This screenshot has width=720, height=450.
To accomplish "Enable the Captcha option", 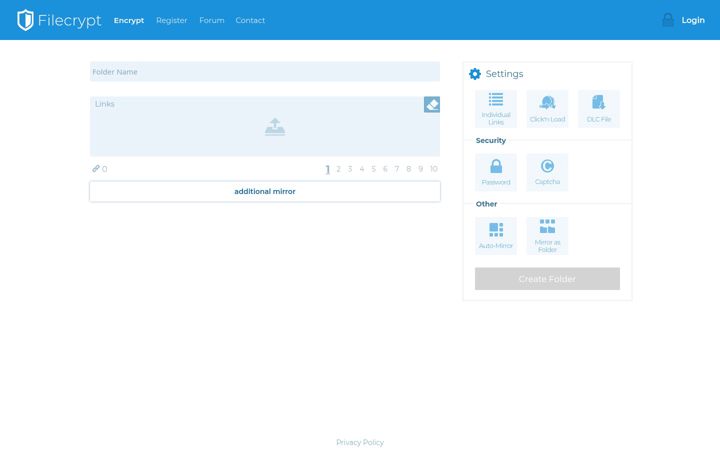I will click(547, 172).
